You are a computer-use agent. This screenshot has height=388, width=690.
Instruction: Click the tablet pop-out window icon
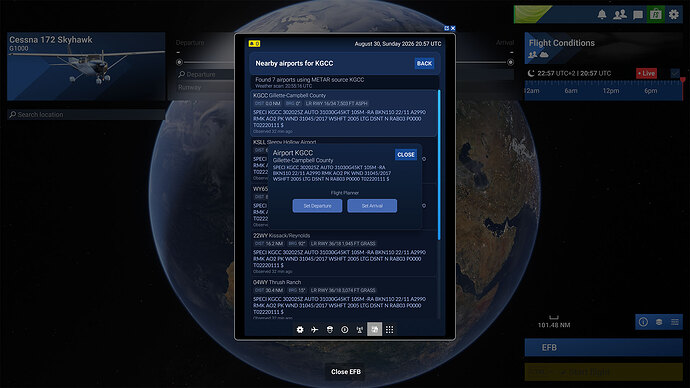point(447,28)
